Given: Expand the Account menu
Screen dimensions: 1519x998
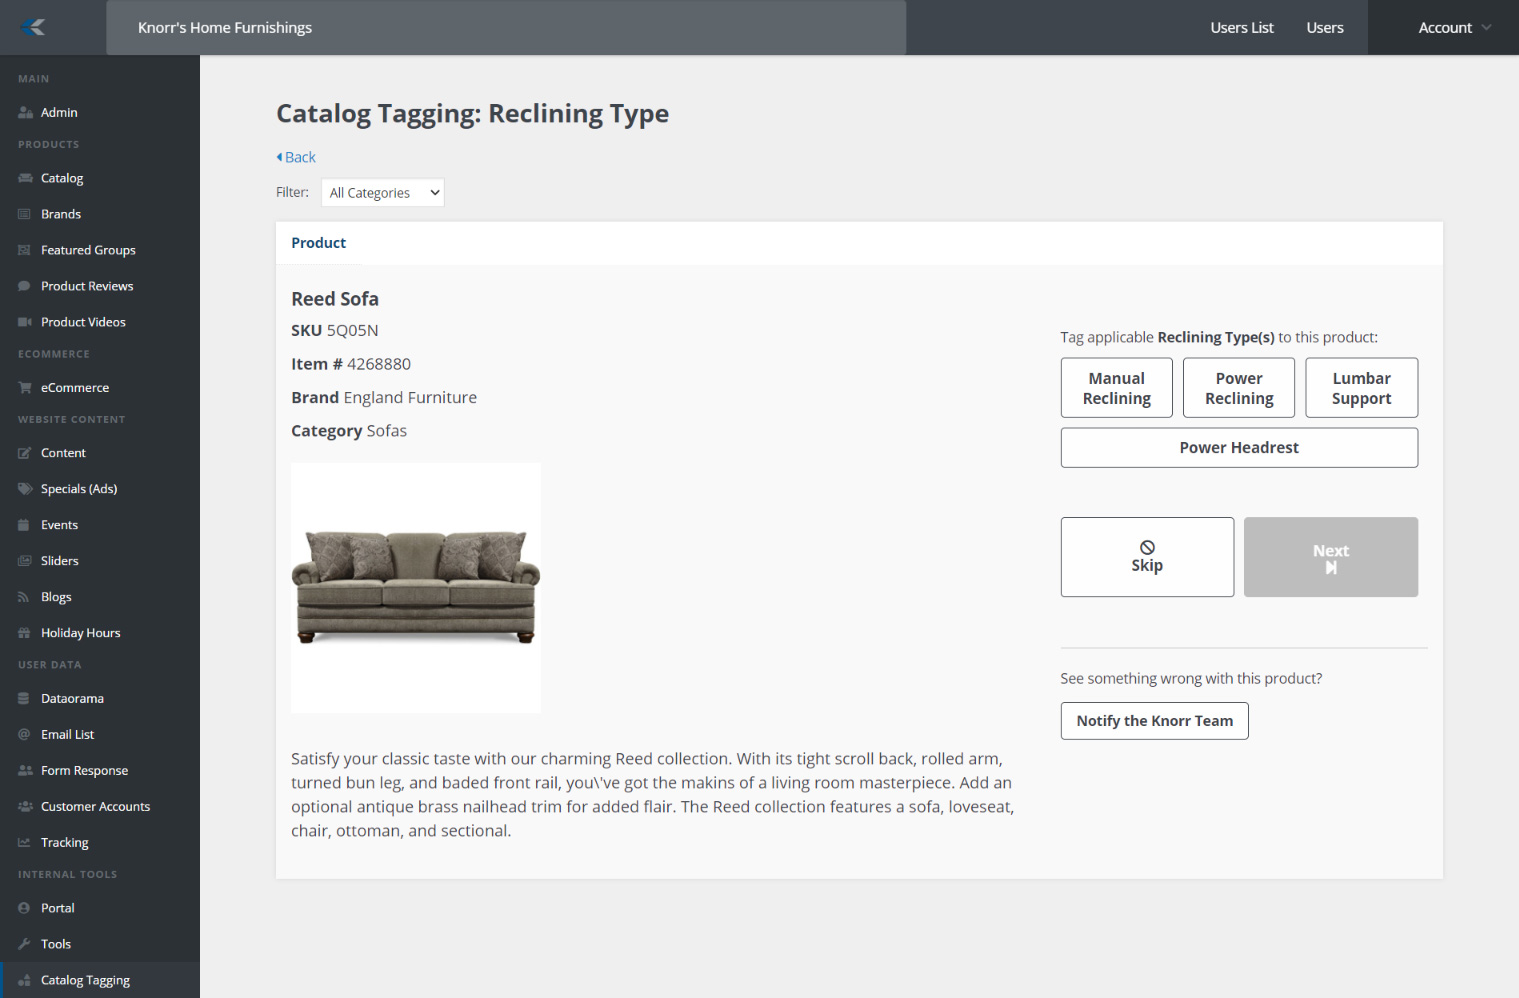Looking at the screenshot, I should (x=1453, y=28).
